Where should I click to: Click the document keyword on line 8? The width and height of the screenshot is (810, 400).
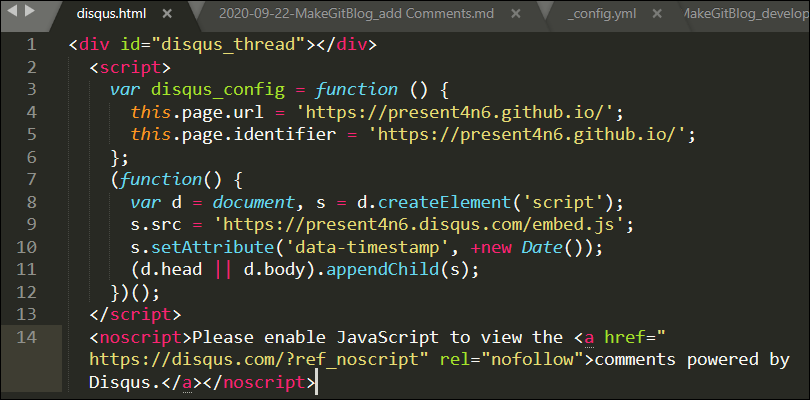[254, 203]
